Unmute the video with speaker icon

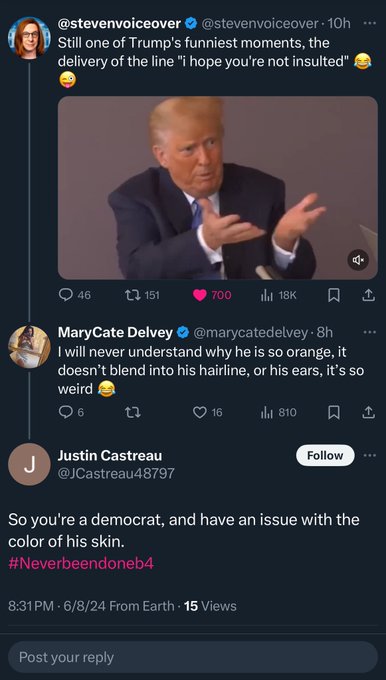[358, 260]
